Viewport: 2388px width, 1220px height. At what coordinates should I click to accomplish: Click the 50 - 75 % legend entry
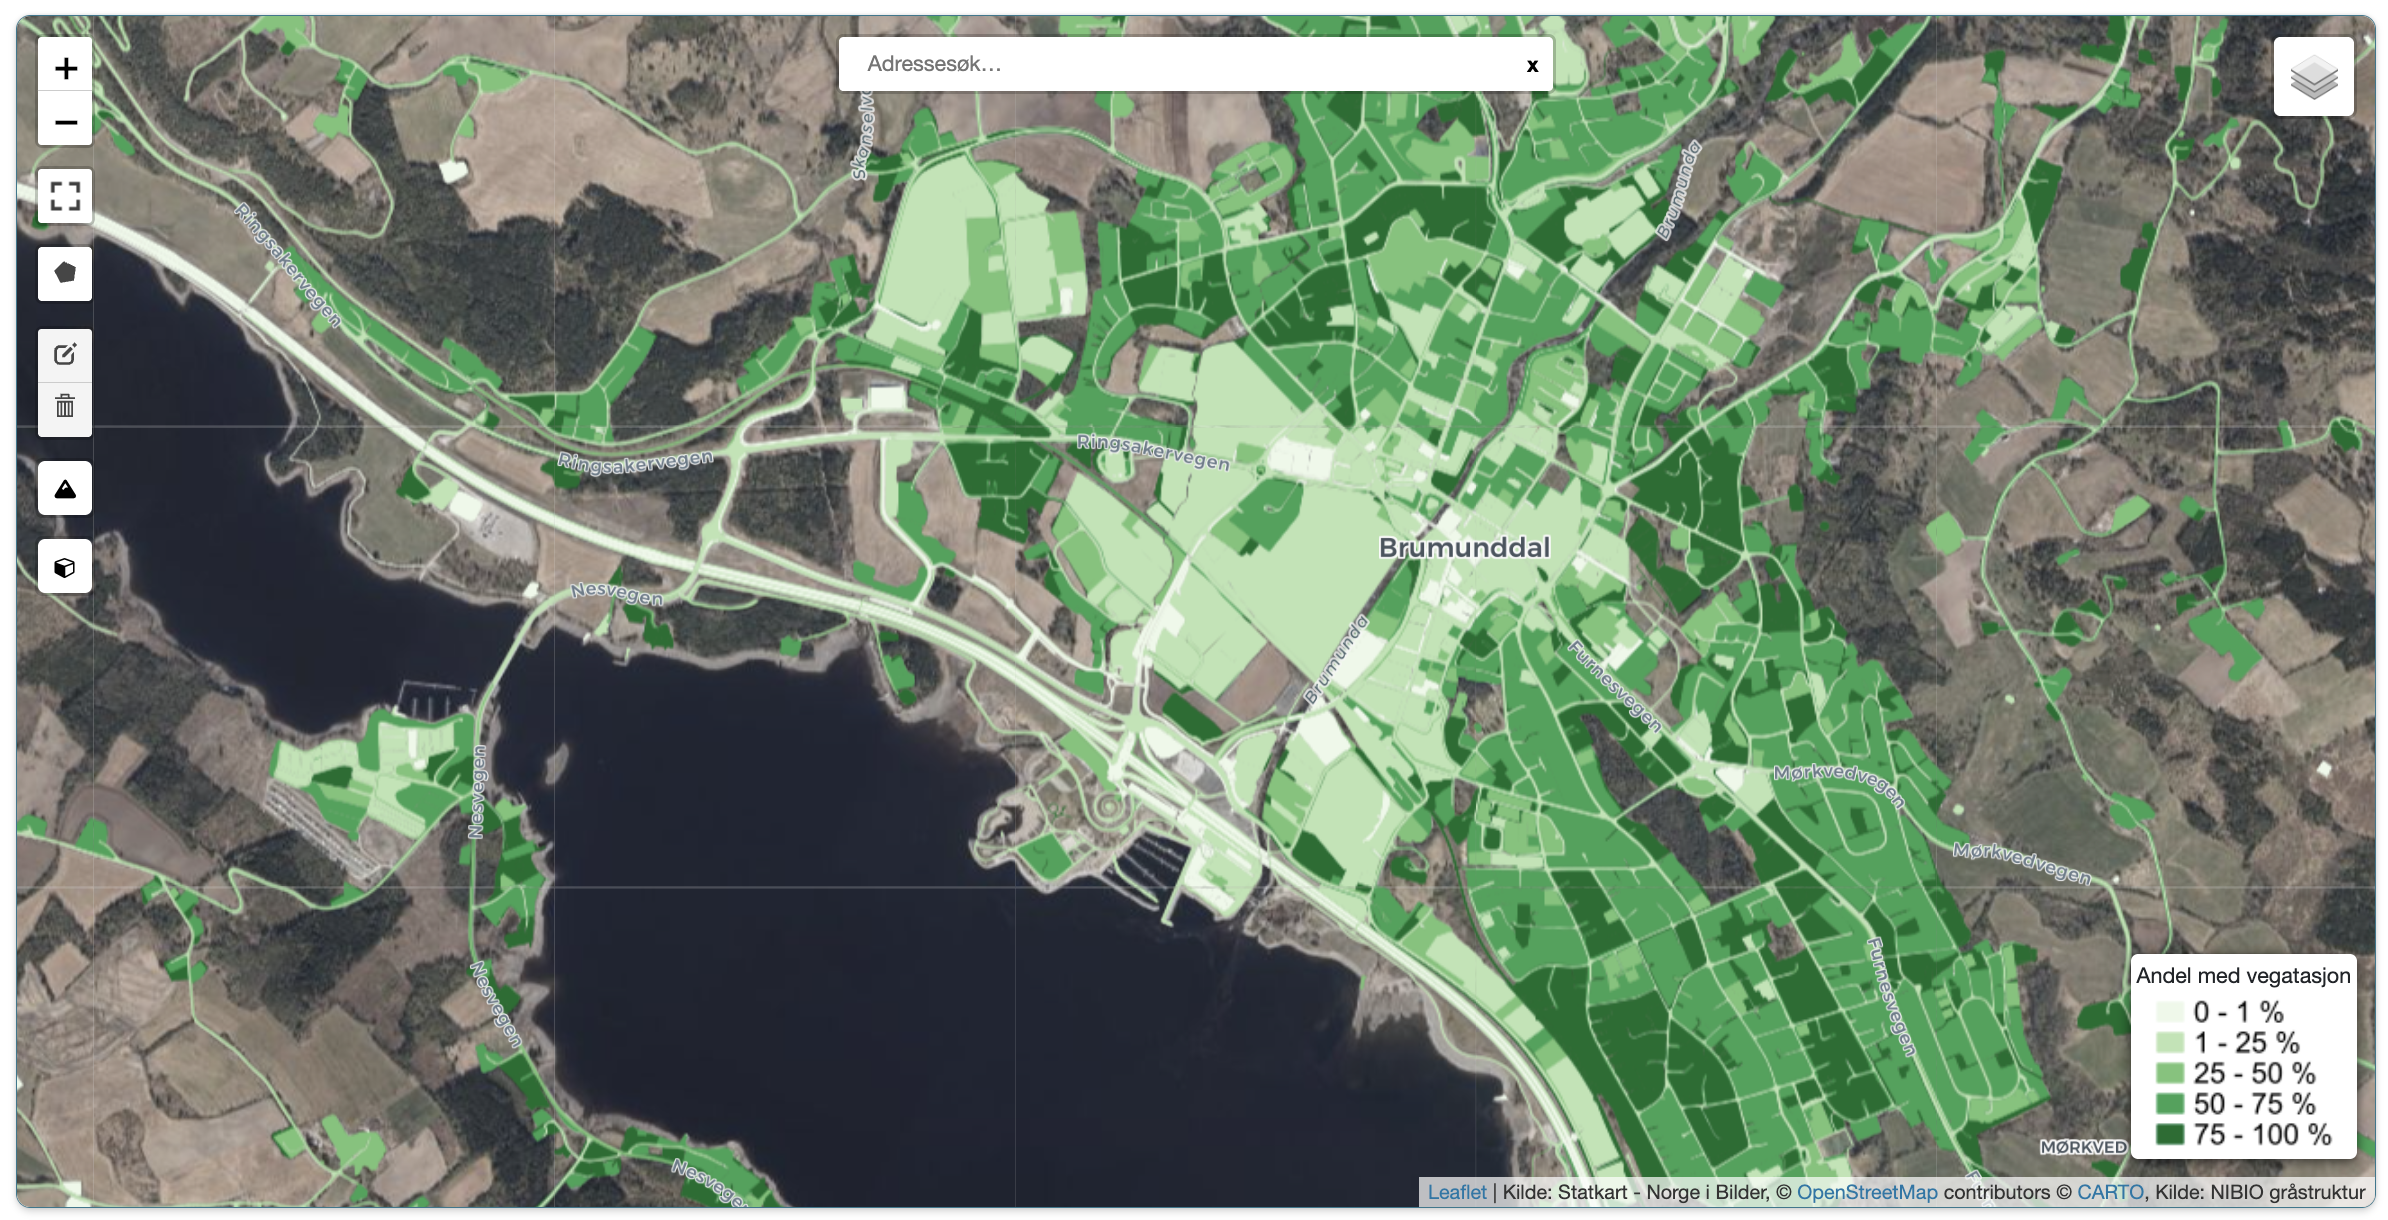point(2253,1104)
